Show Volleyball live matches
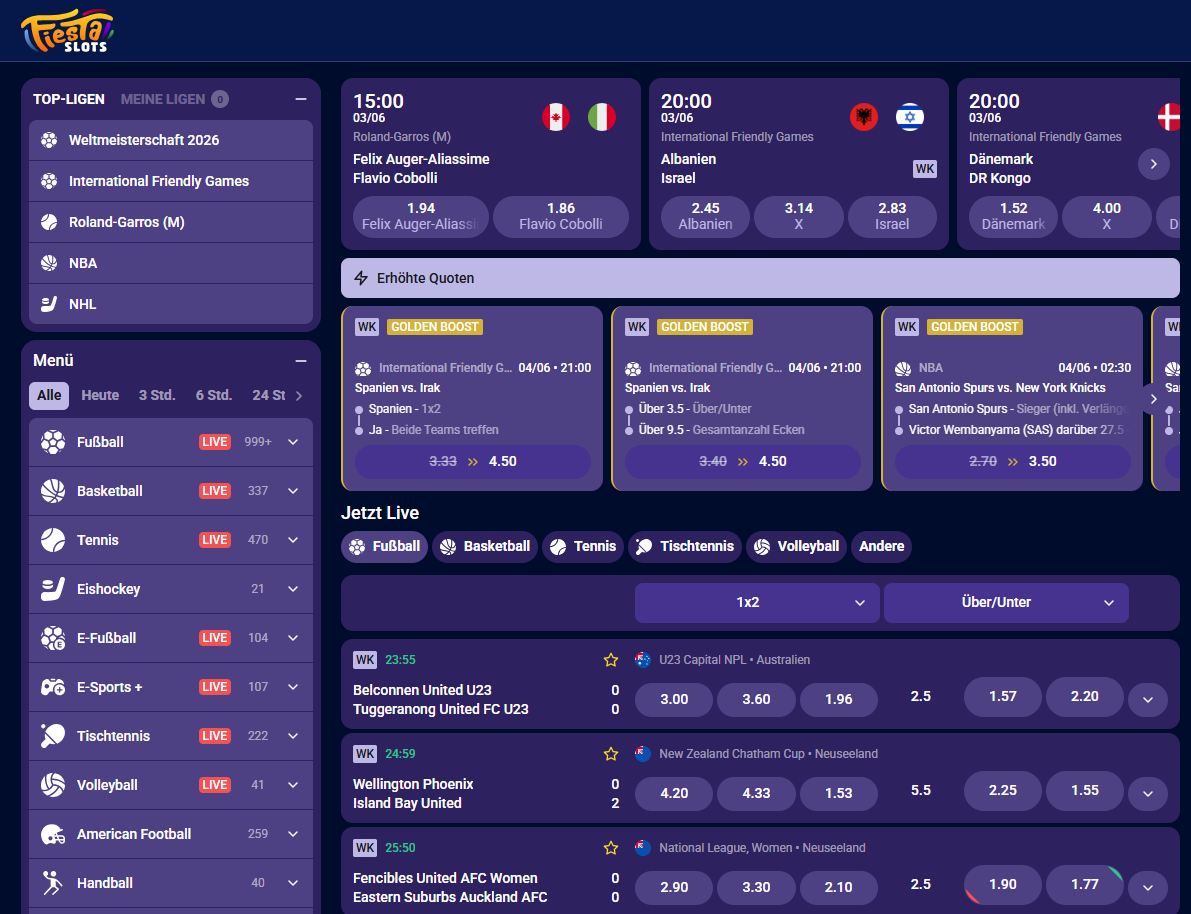This screenshot has width=1191, height=914. (797, 546)
